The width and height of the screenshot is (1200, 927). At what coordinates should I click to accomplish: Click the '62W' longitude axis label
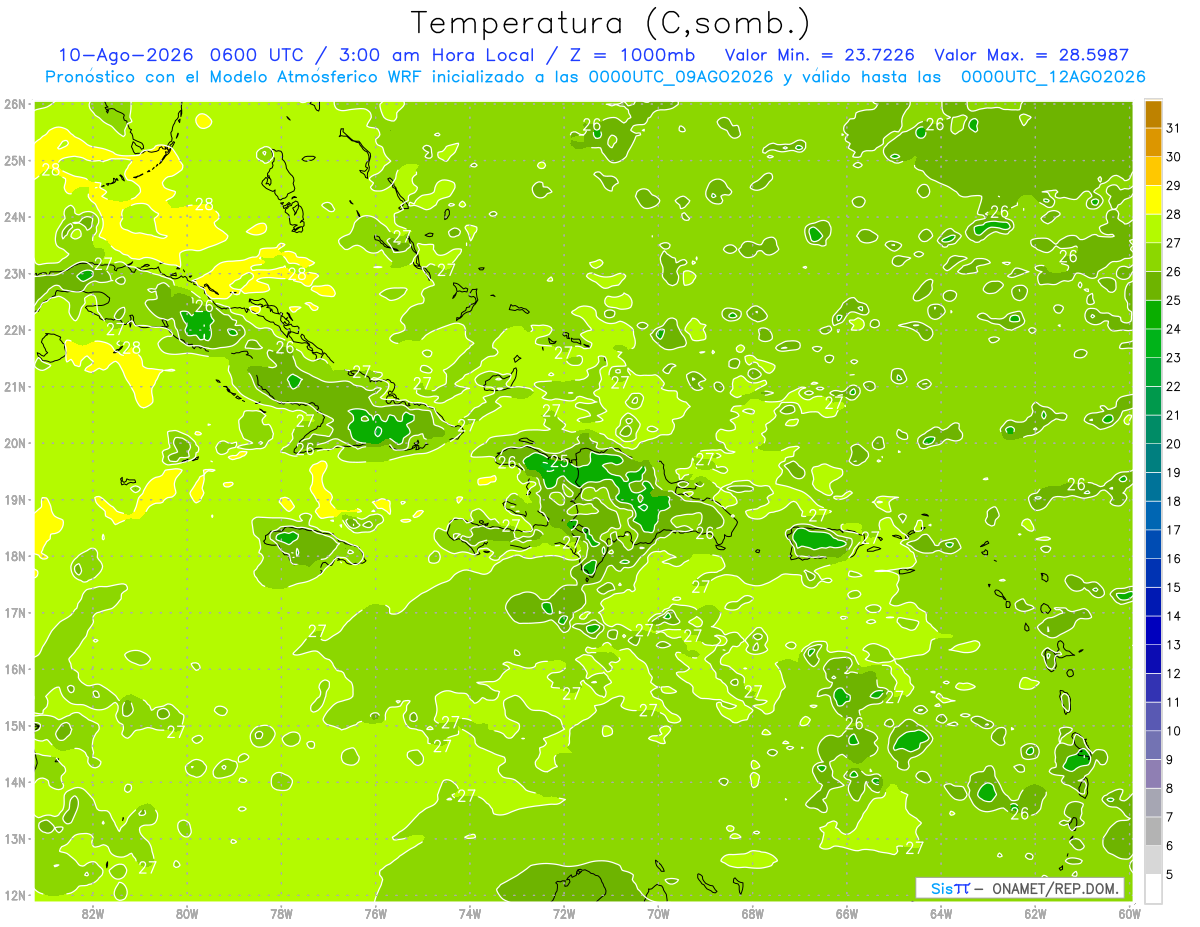coord(1035,914)
